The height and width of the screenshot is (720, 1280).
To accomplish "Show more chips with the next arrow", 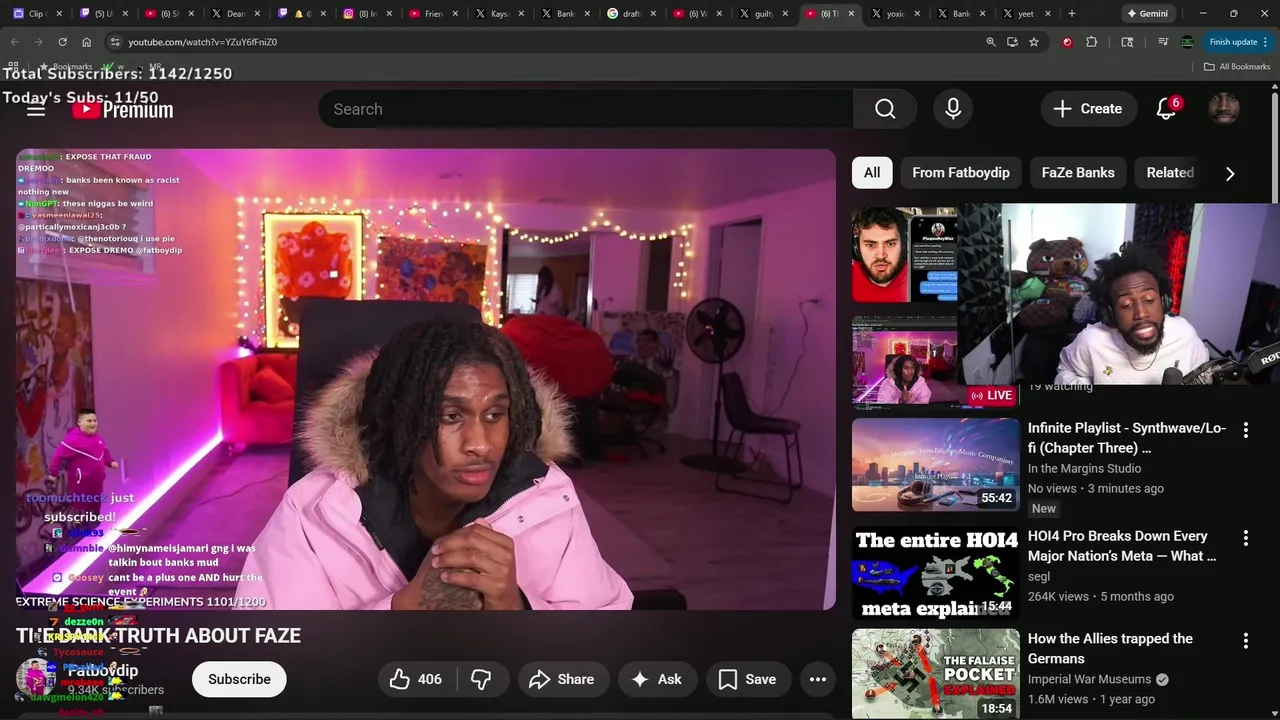I will 1230,173.
